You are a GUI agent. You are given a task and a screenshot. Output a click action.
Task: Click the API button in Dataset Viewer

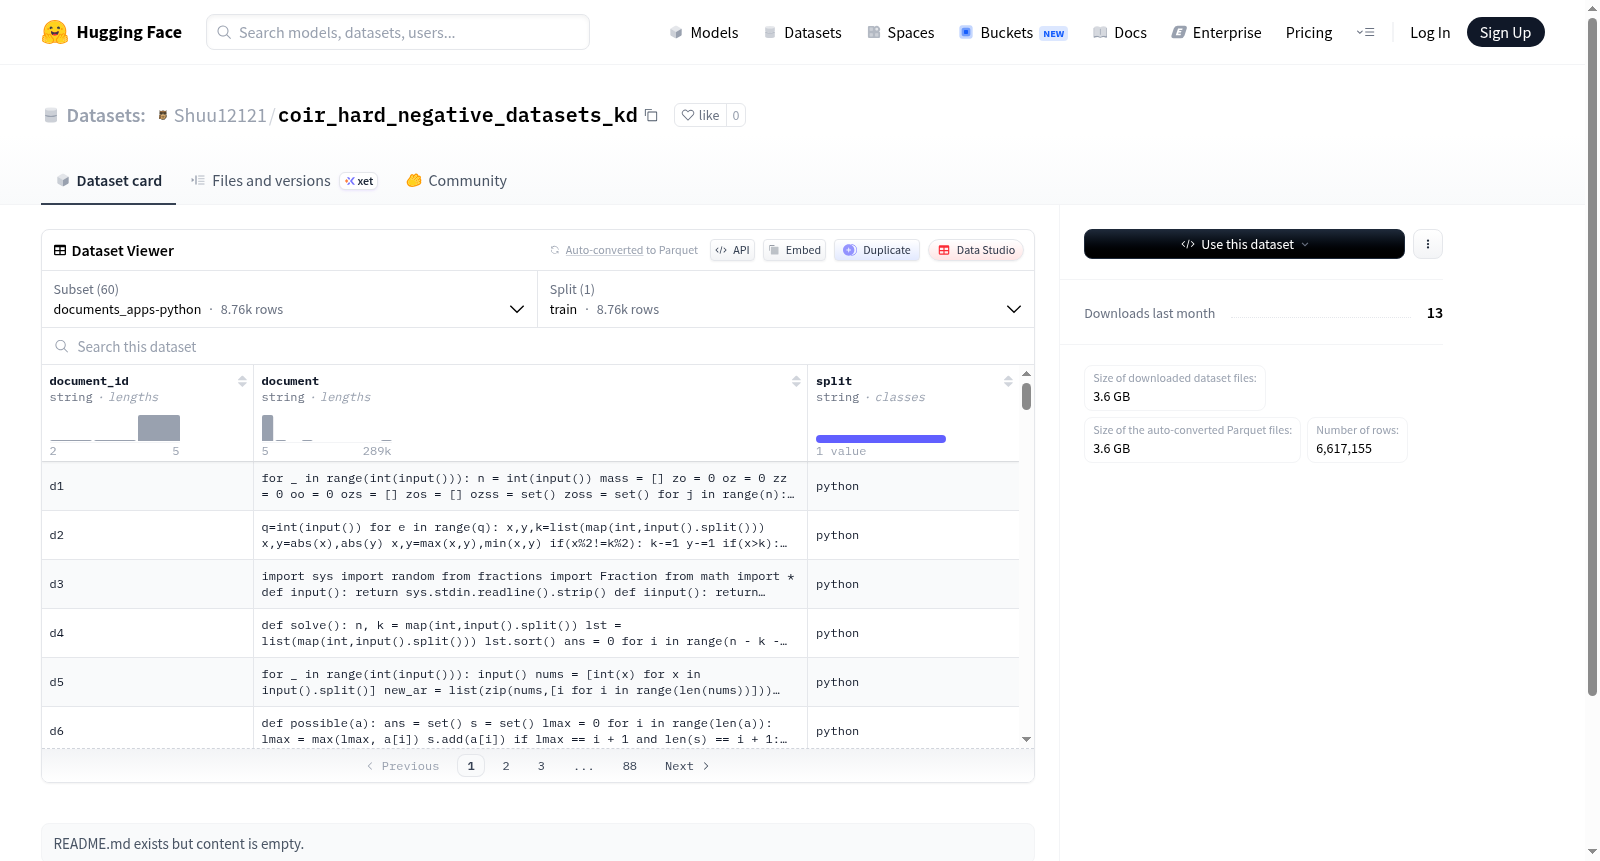(x=732, y=250)
